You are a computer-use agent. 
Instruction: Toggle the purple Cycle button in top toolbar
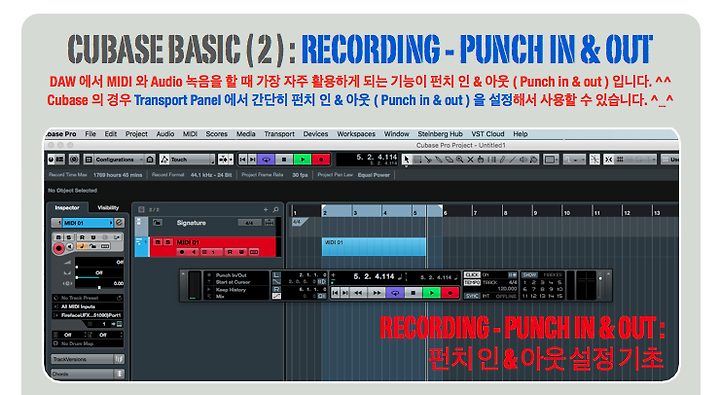point(266,159)
